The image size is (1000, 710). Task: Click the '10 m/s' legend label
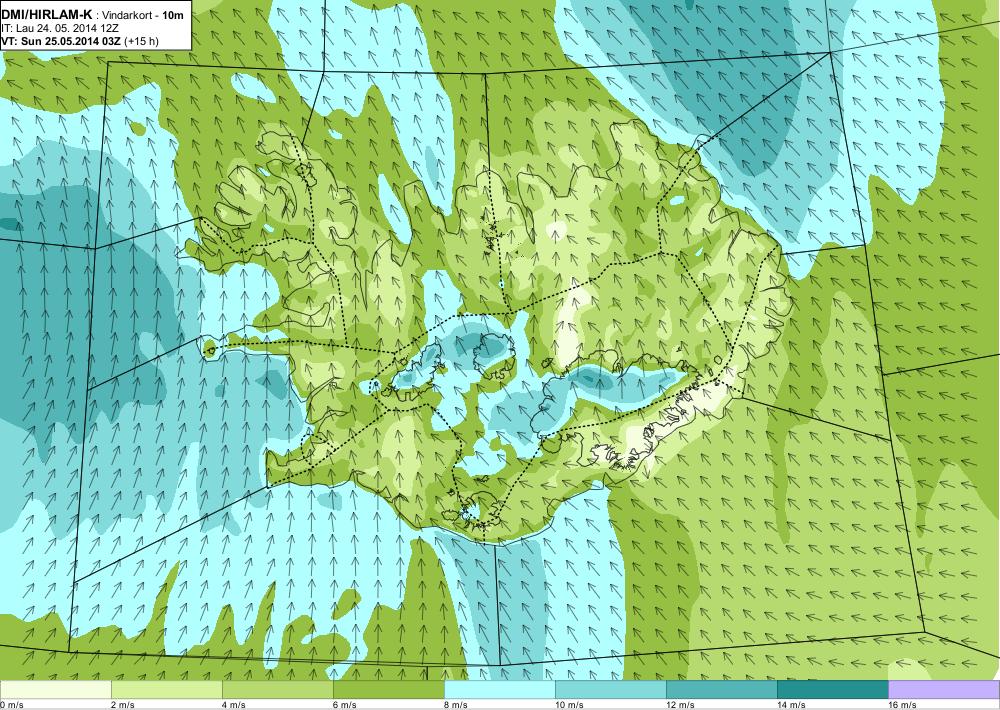click(570, 704)
